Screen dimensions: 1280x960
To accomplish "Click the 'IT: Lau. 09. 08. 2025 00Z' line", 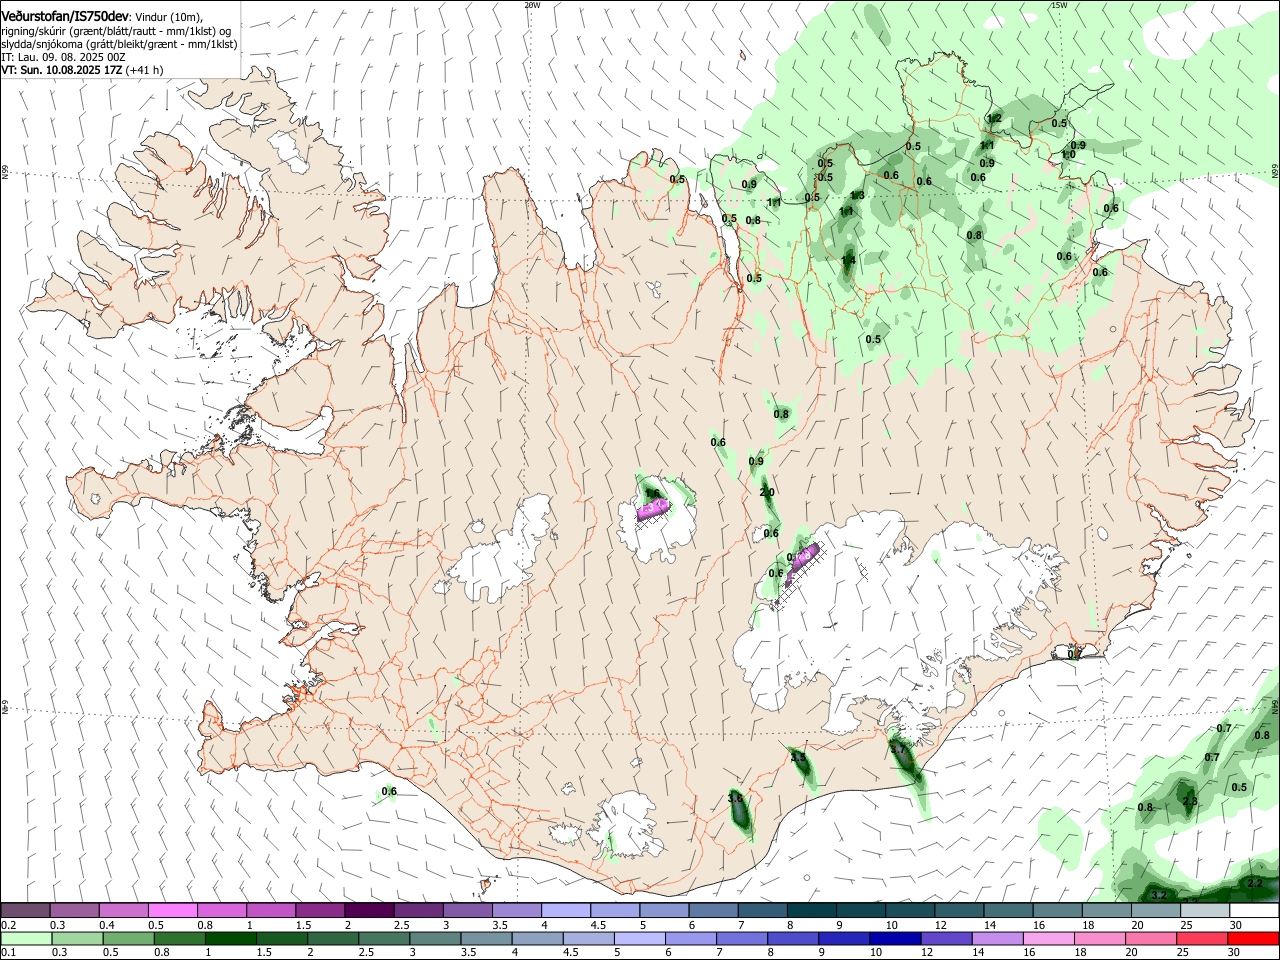I will pyautogui.click(x=62, y=57).
